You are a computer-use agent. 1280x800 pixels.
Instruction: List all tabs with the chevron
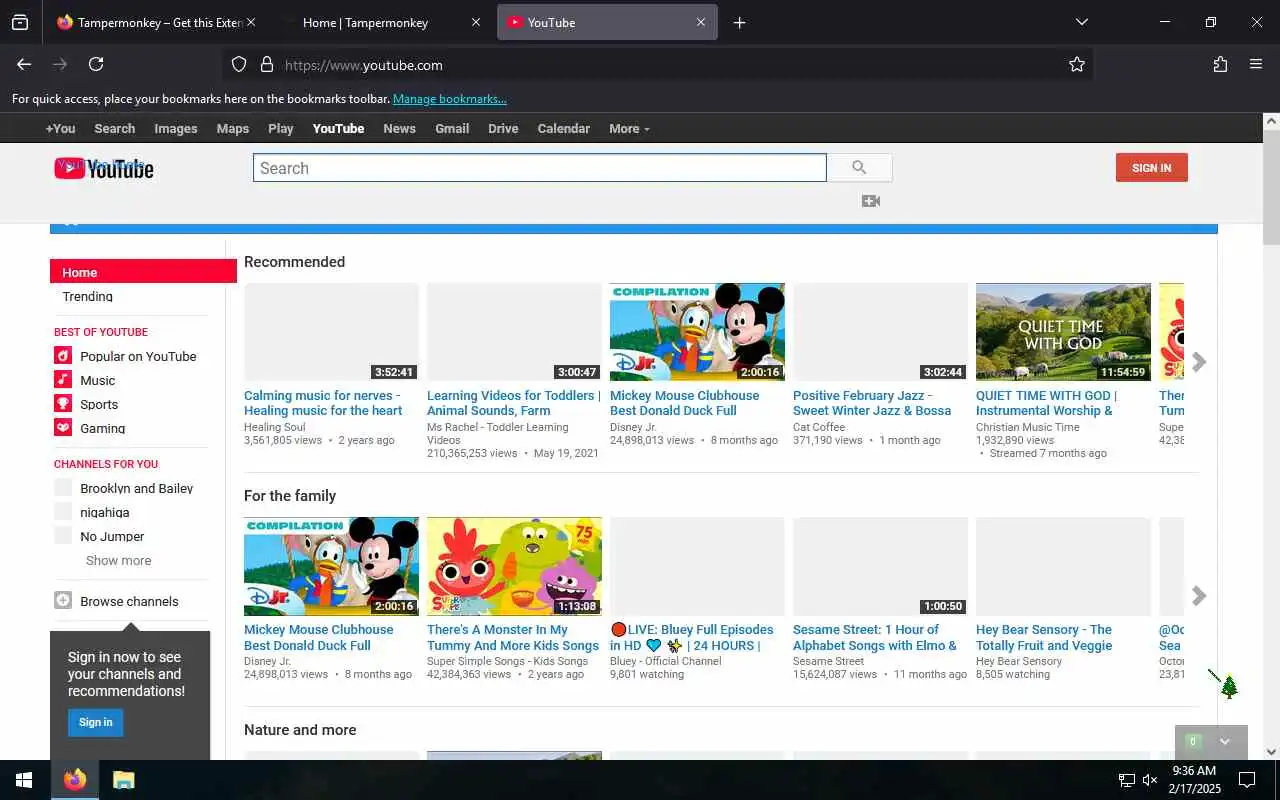pos(1081,22)
